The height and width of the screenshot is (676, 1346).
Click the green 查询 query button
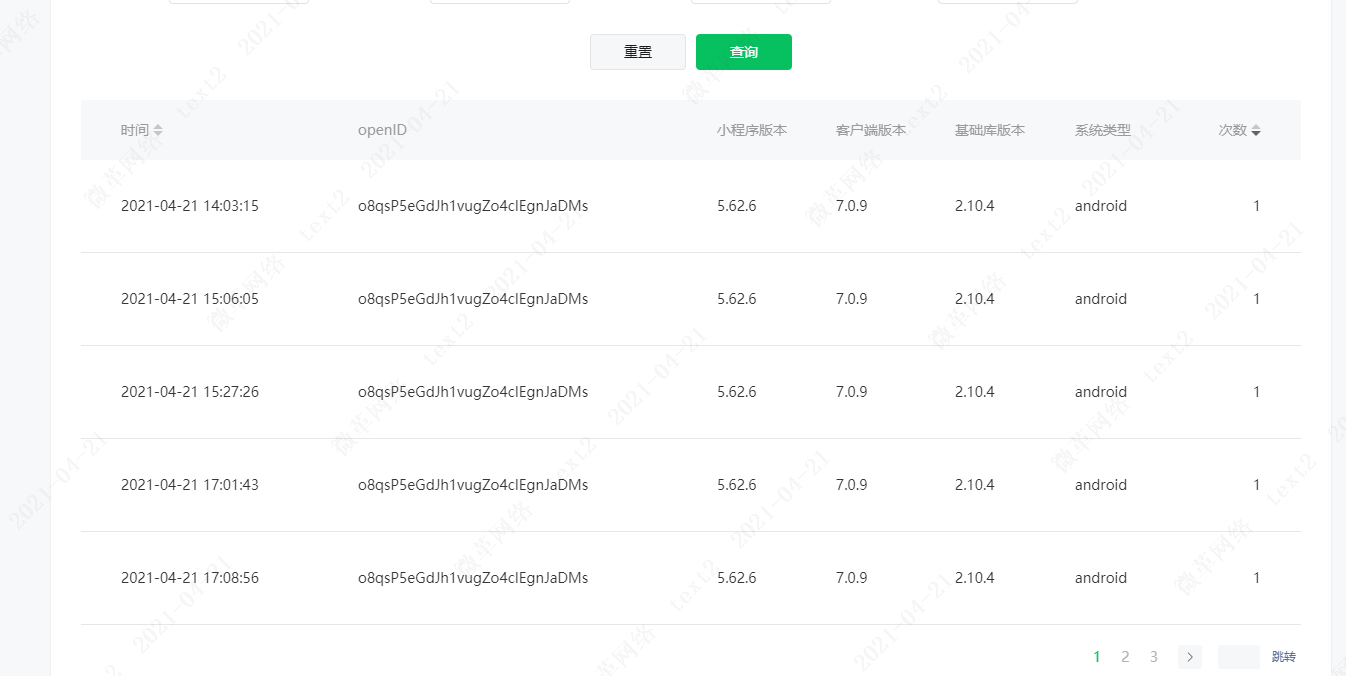[x=744, y=52]
